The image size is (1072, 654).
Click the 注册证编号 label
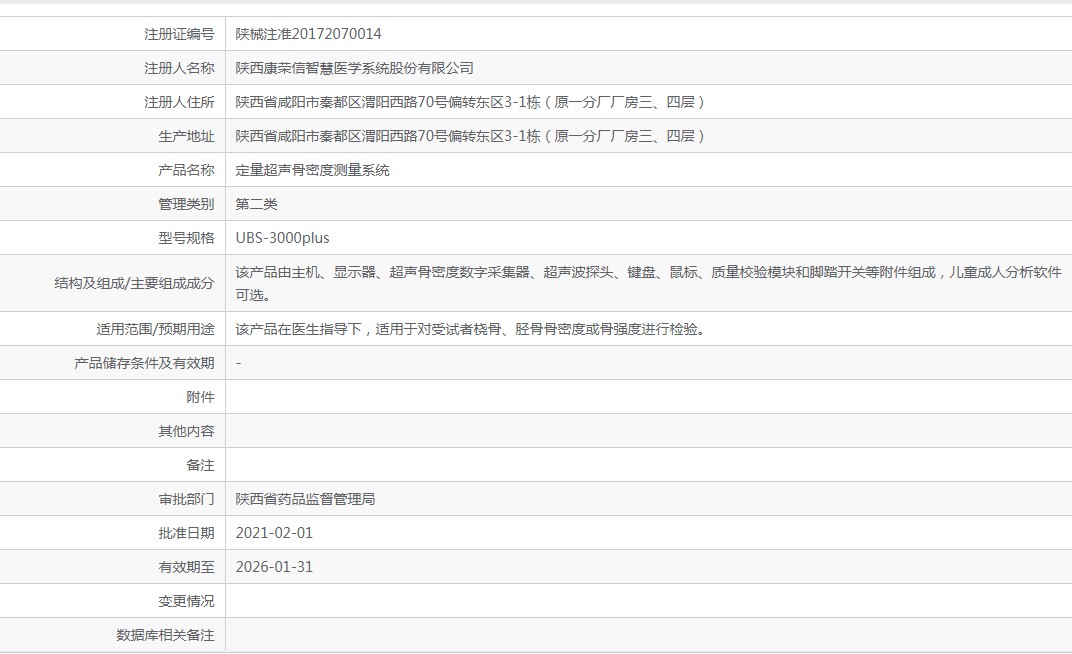tap(179, 34)
